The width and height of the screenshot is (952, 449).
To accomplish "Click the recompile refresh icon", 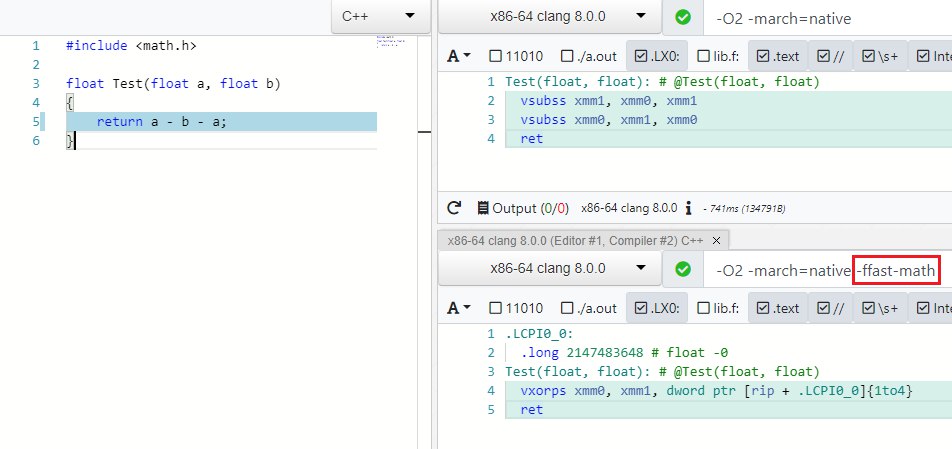I will click(454, 208).
